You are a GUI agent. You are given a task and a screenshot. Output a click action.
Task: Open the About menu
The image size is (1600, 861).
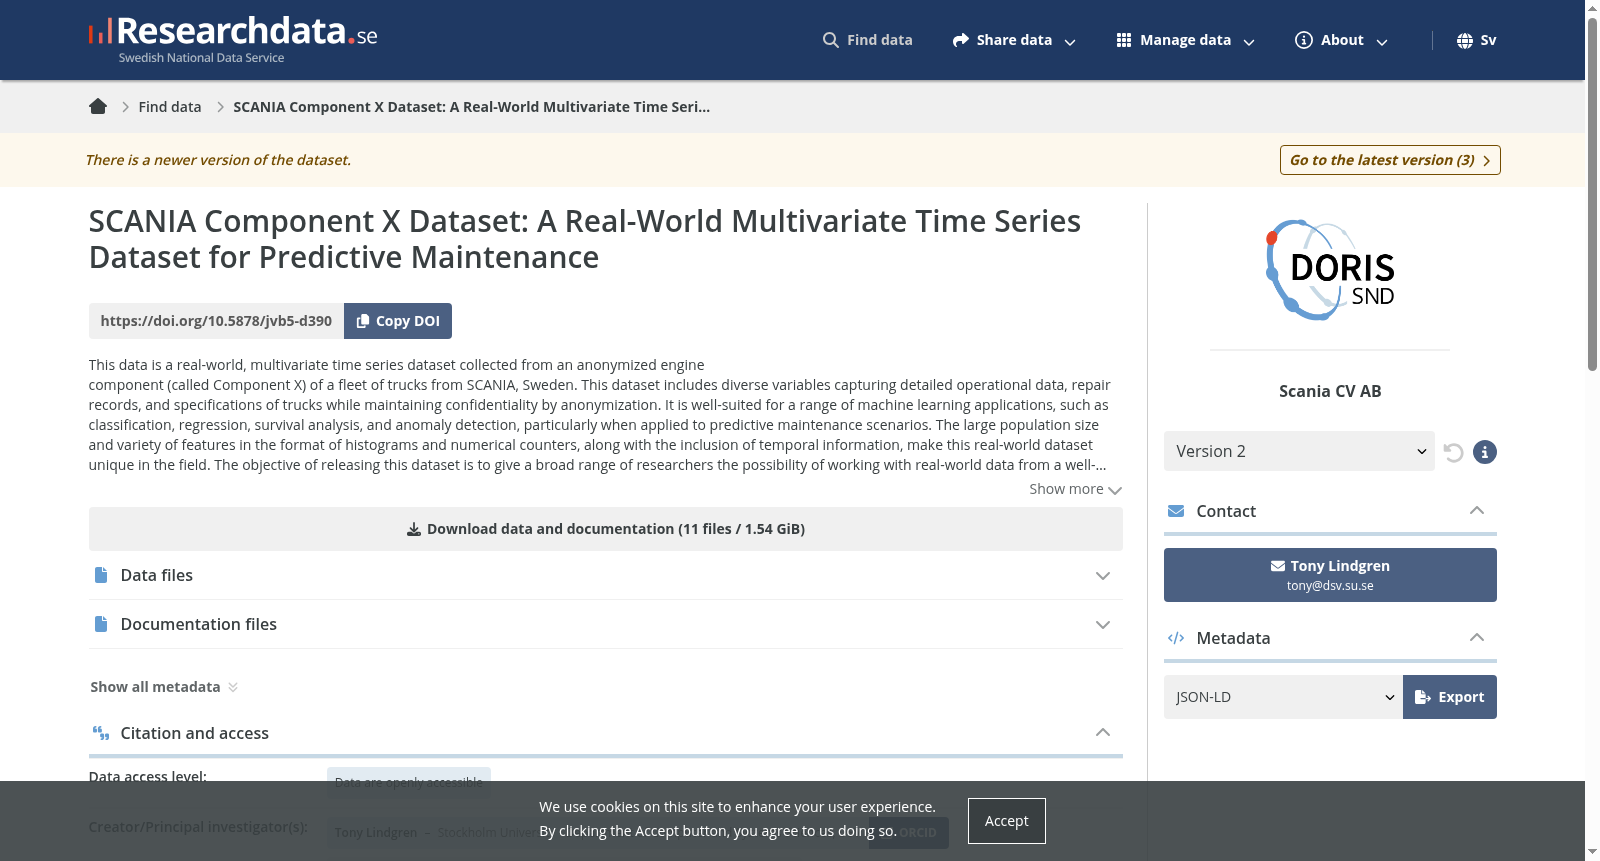[1342, 40]
